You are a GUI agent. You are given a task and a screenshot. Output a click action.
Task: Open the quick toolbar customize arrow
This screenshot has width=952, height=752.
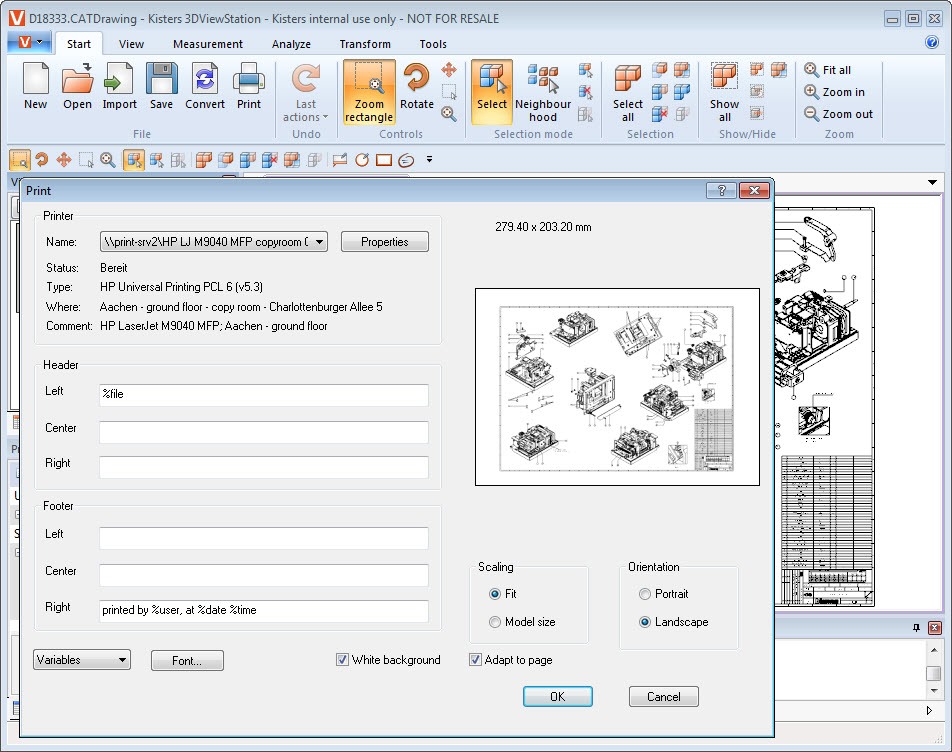pos(429,160)
